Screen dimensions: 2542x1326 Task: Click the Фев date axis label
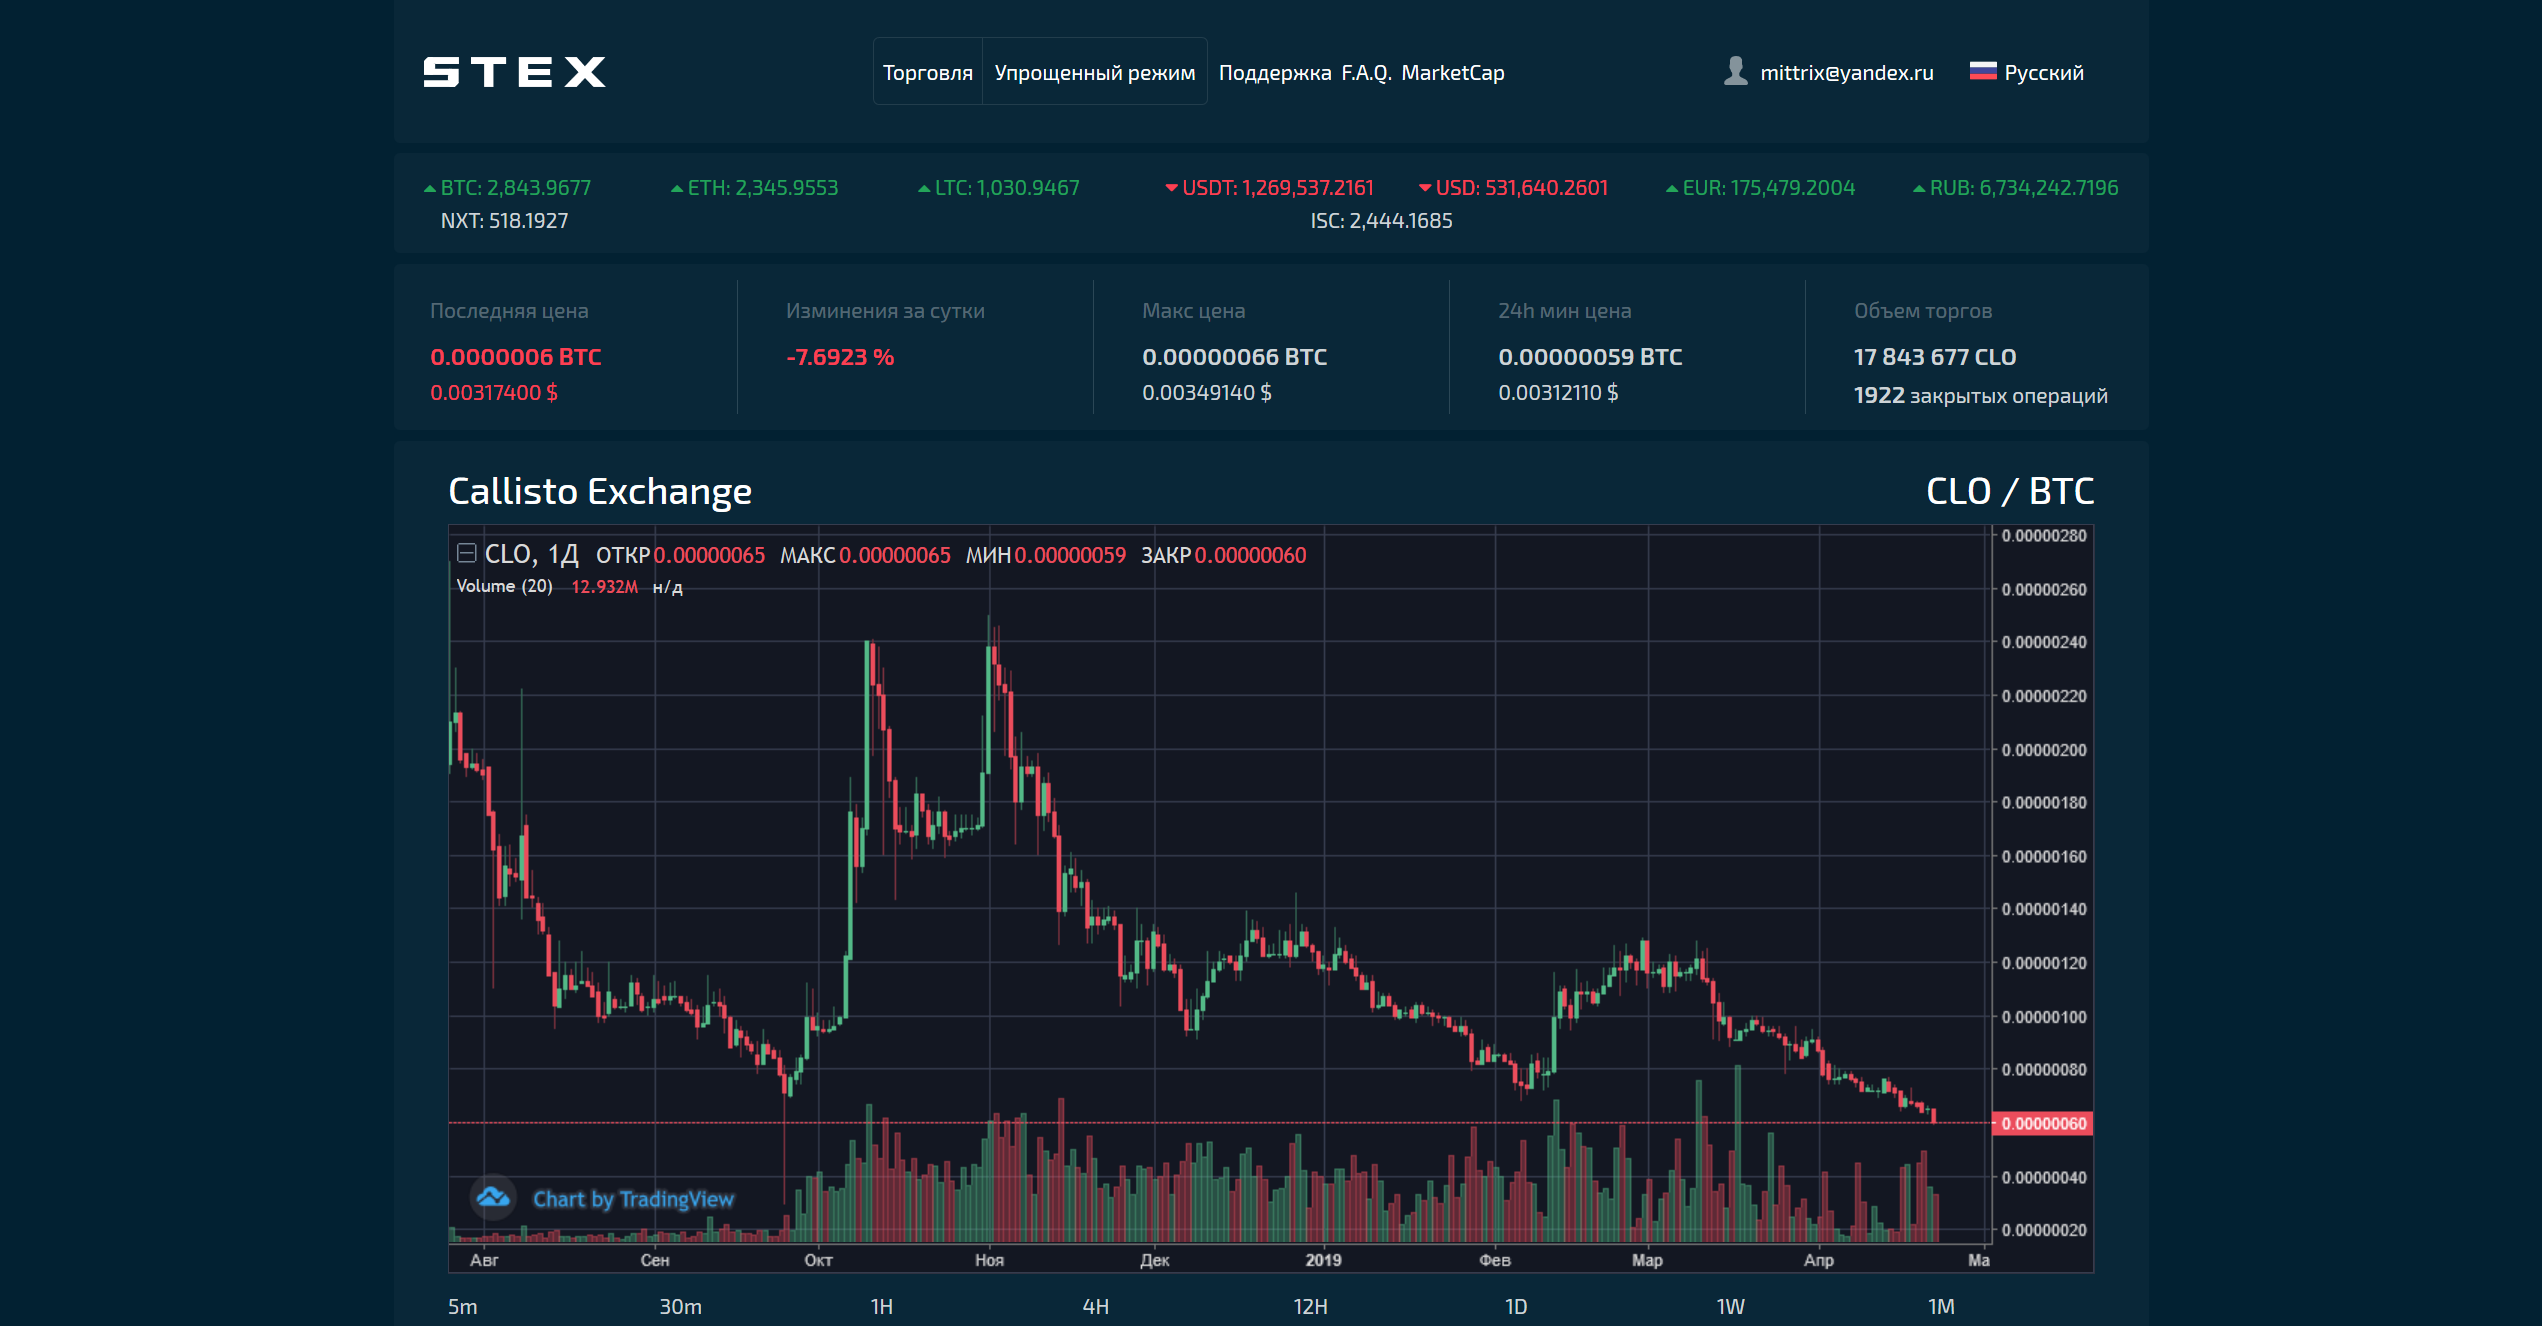(1494, 1260)
